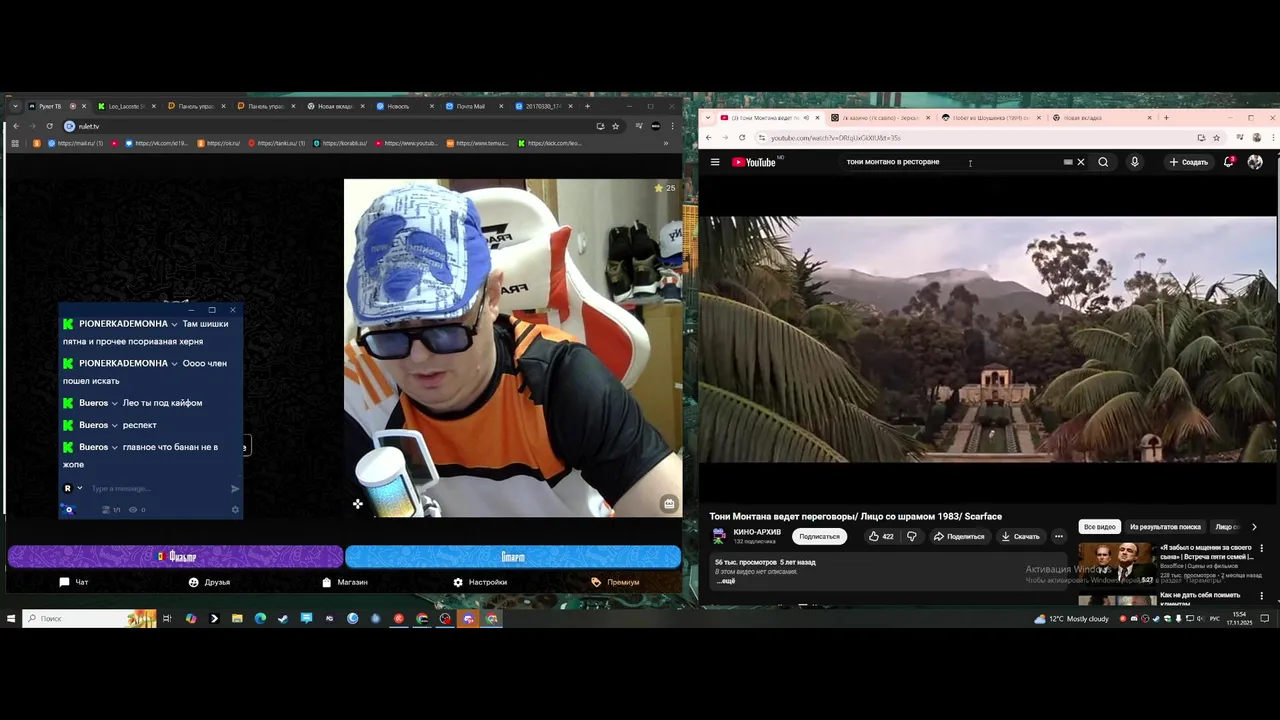The height and width of the screenshot is (720, 1280).
Task: Click Поделиться under the video
Action: tap(959, 536)
